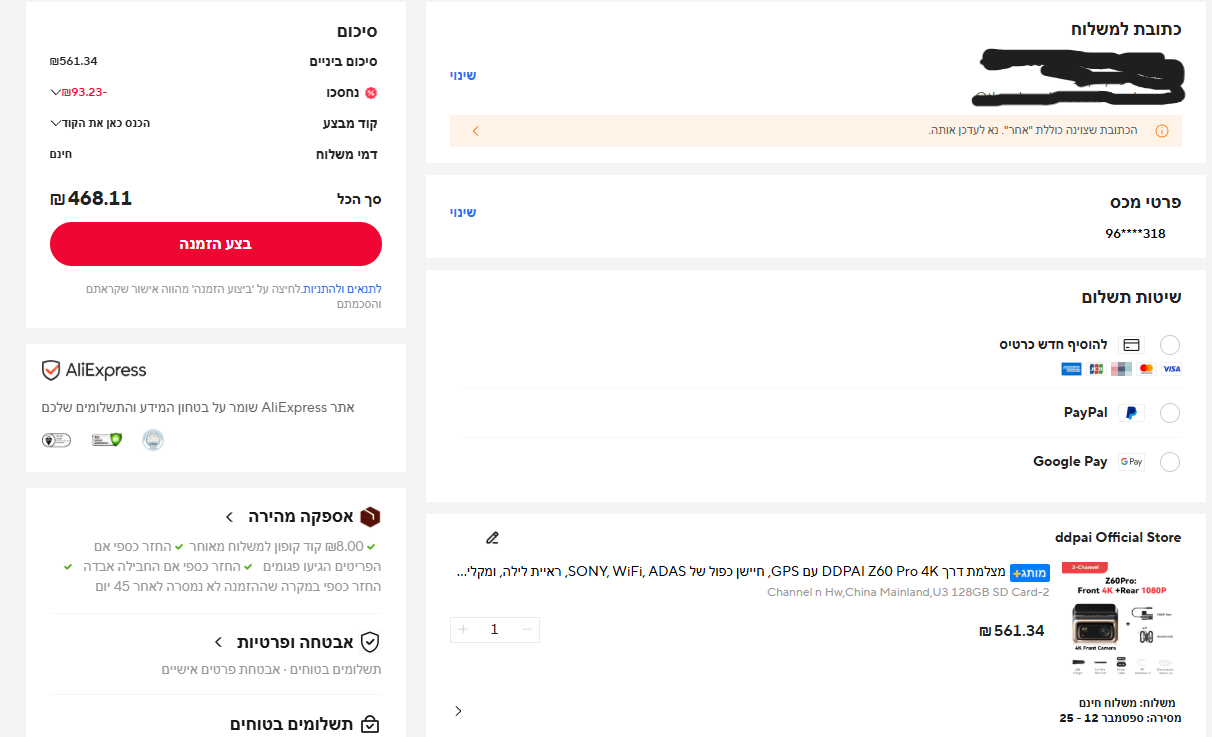Screen dimensions: 1212x737
Task: Click the brown package fast delivery icon
Action: (370, 517)
